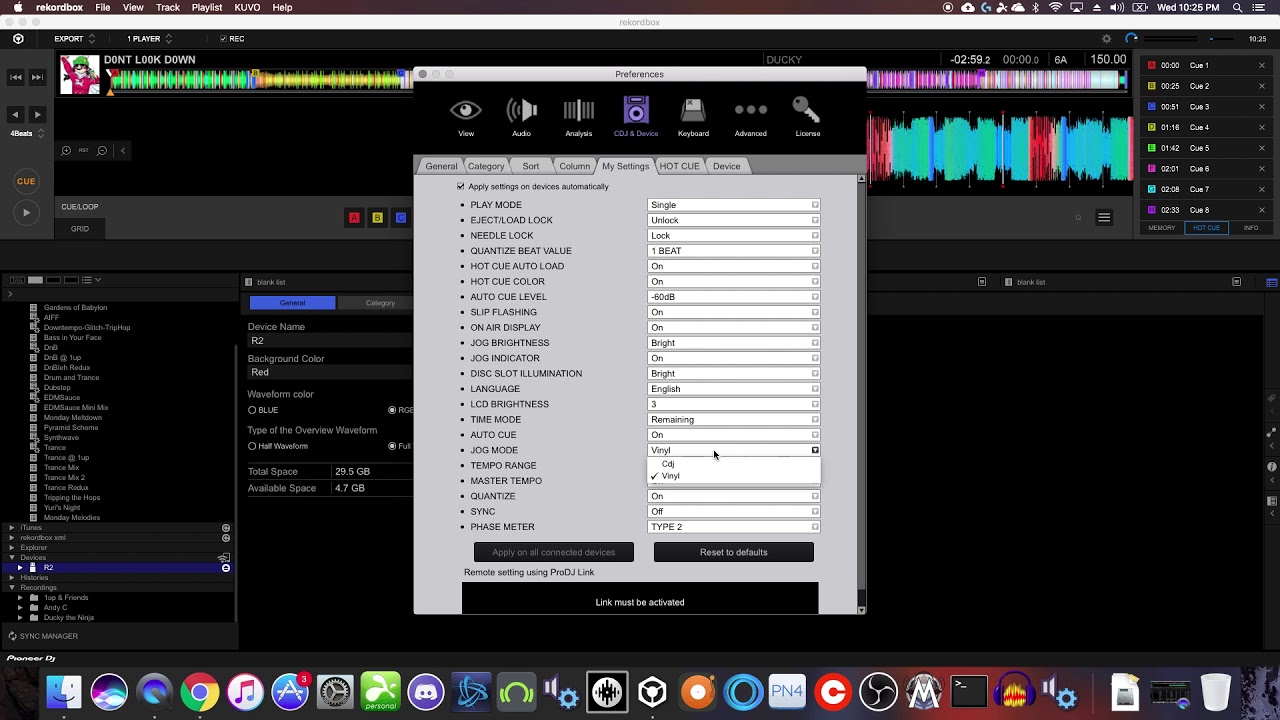Click red hot cue A pad

tap(354, 218)
